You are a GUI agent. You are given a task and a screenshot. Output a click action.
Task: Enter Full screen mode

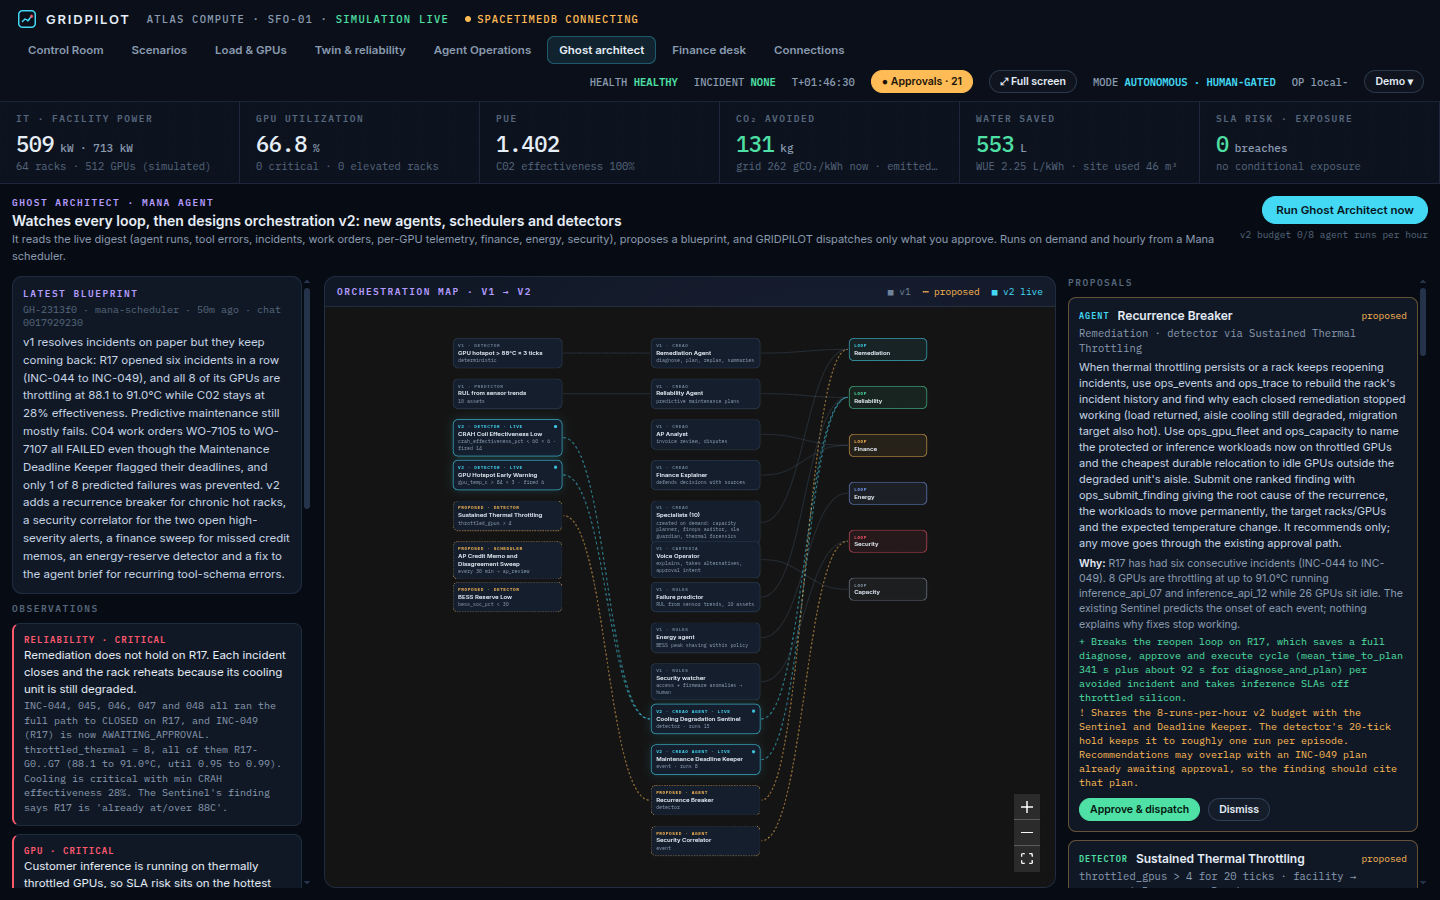pyautogui.click(x=1033, y=82)
